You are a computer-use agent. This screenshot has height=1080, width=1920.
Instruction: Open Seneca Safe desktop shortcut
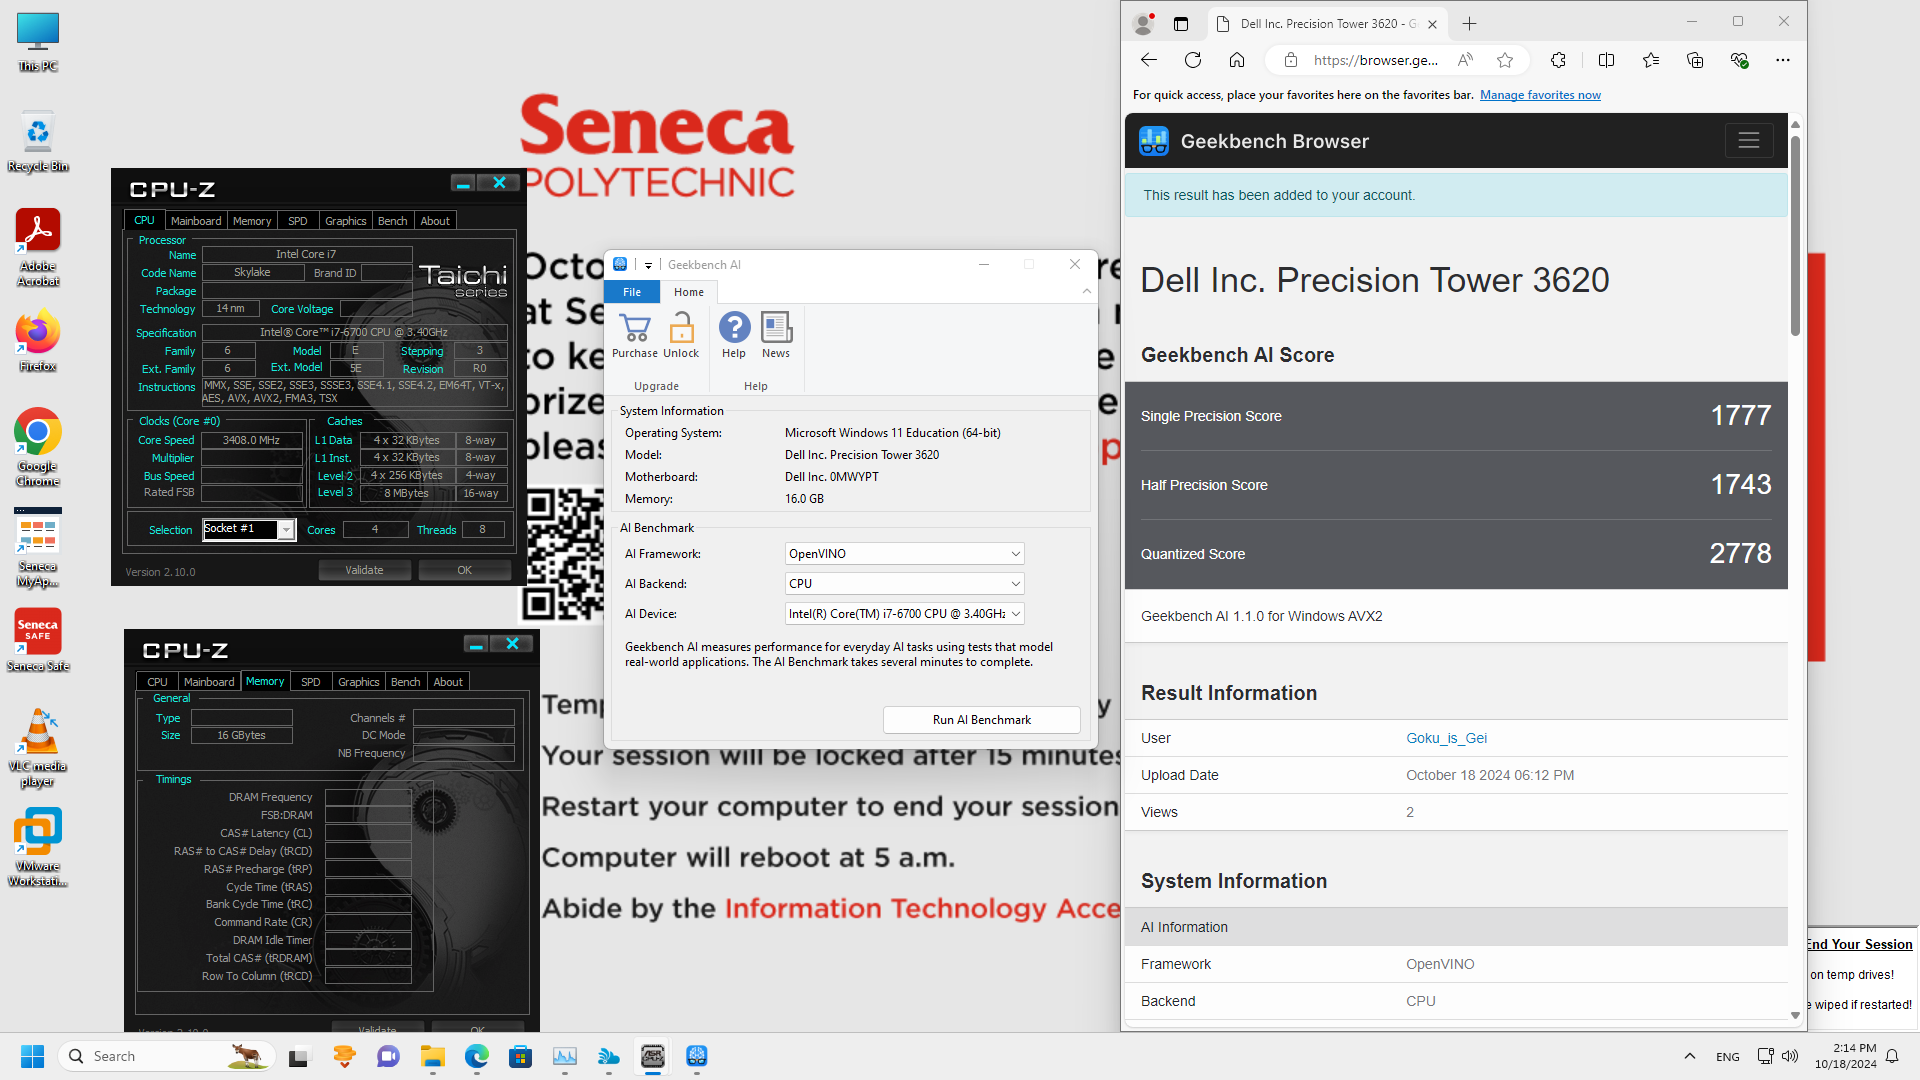pyautogui.click(x=38, y=640)
